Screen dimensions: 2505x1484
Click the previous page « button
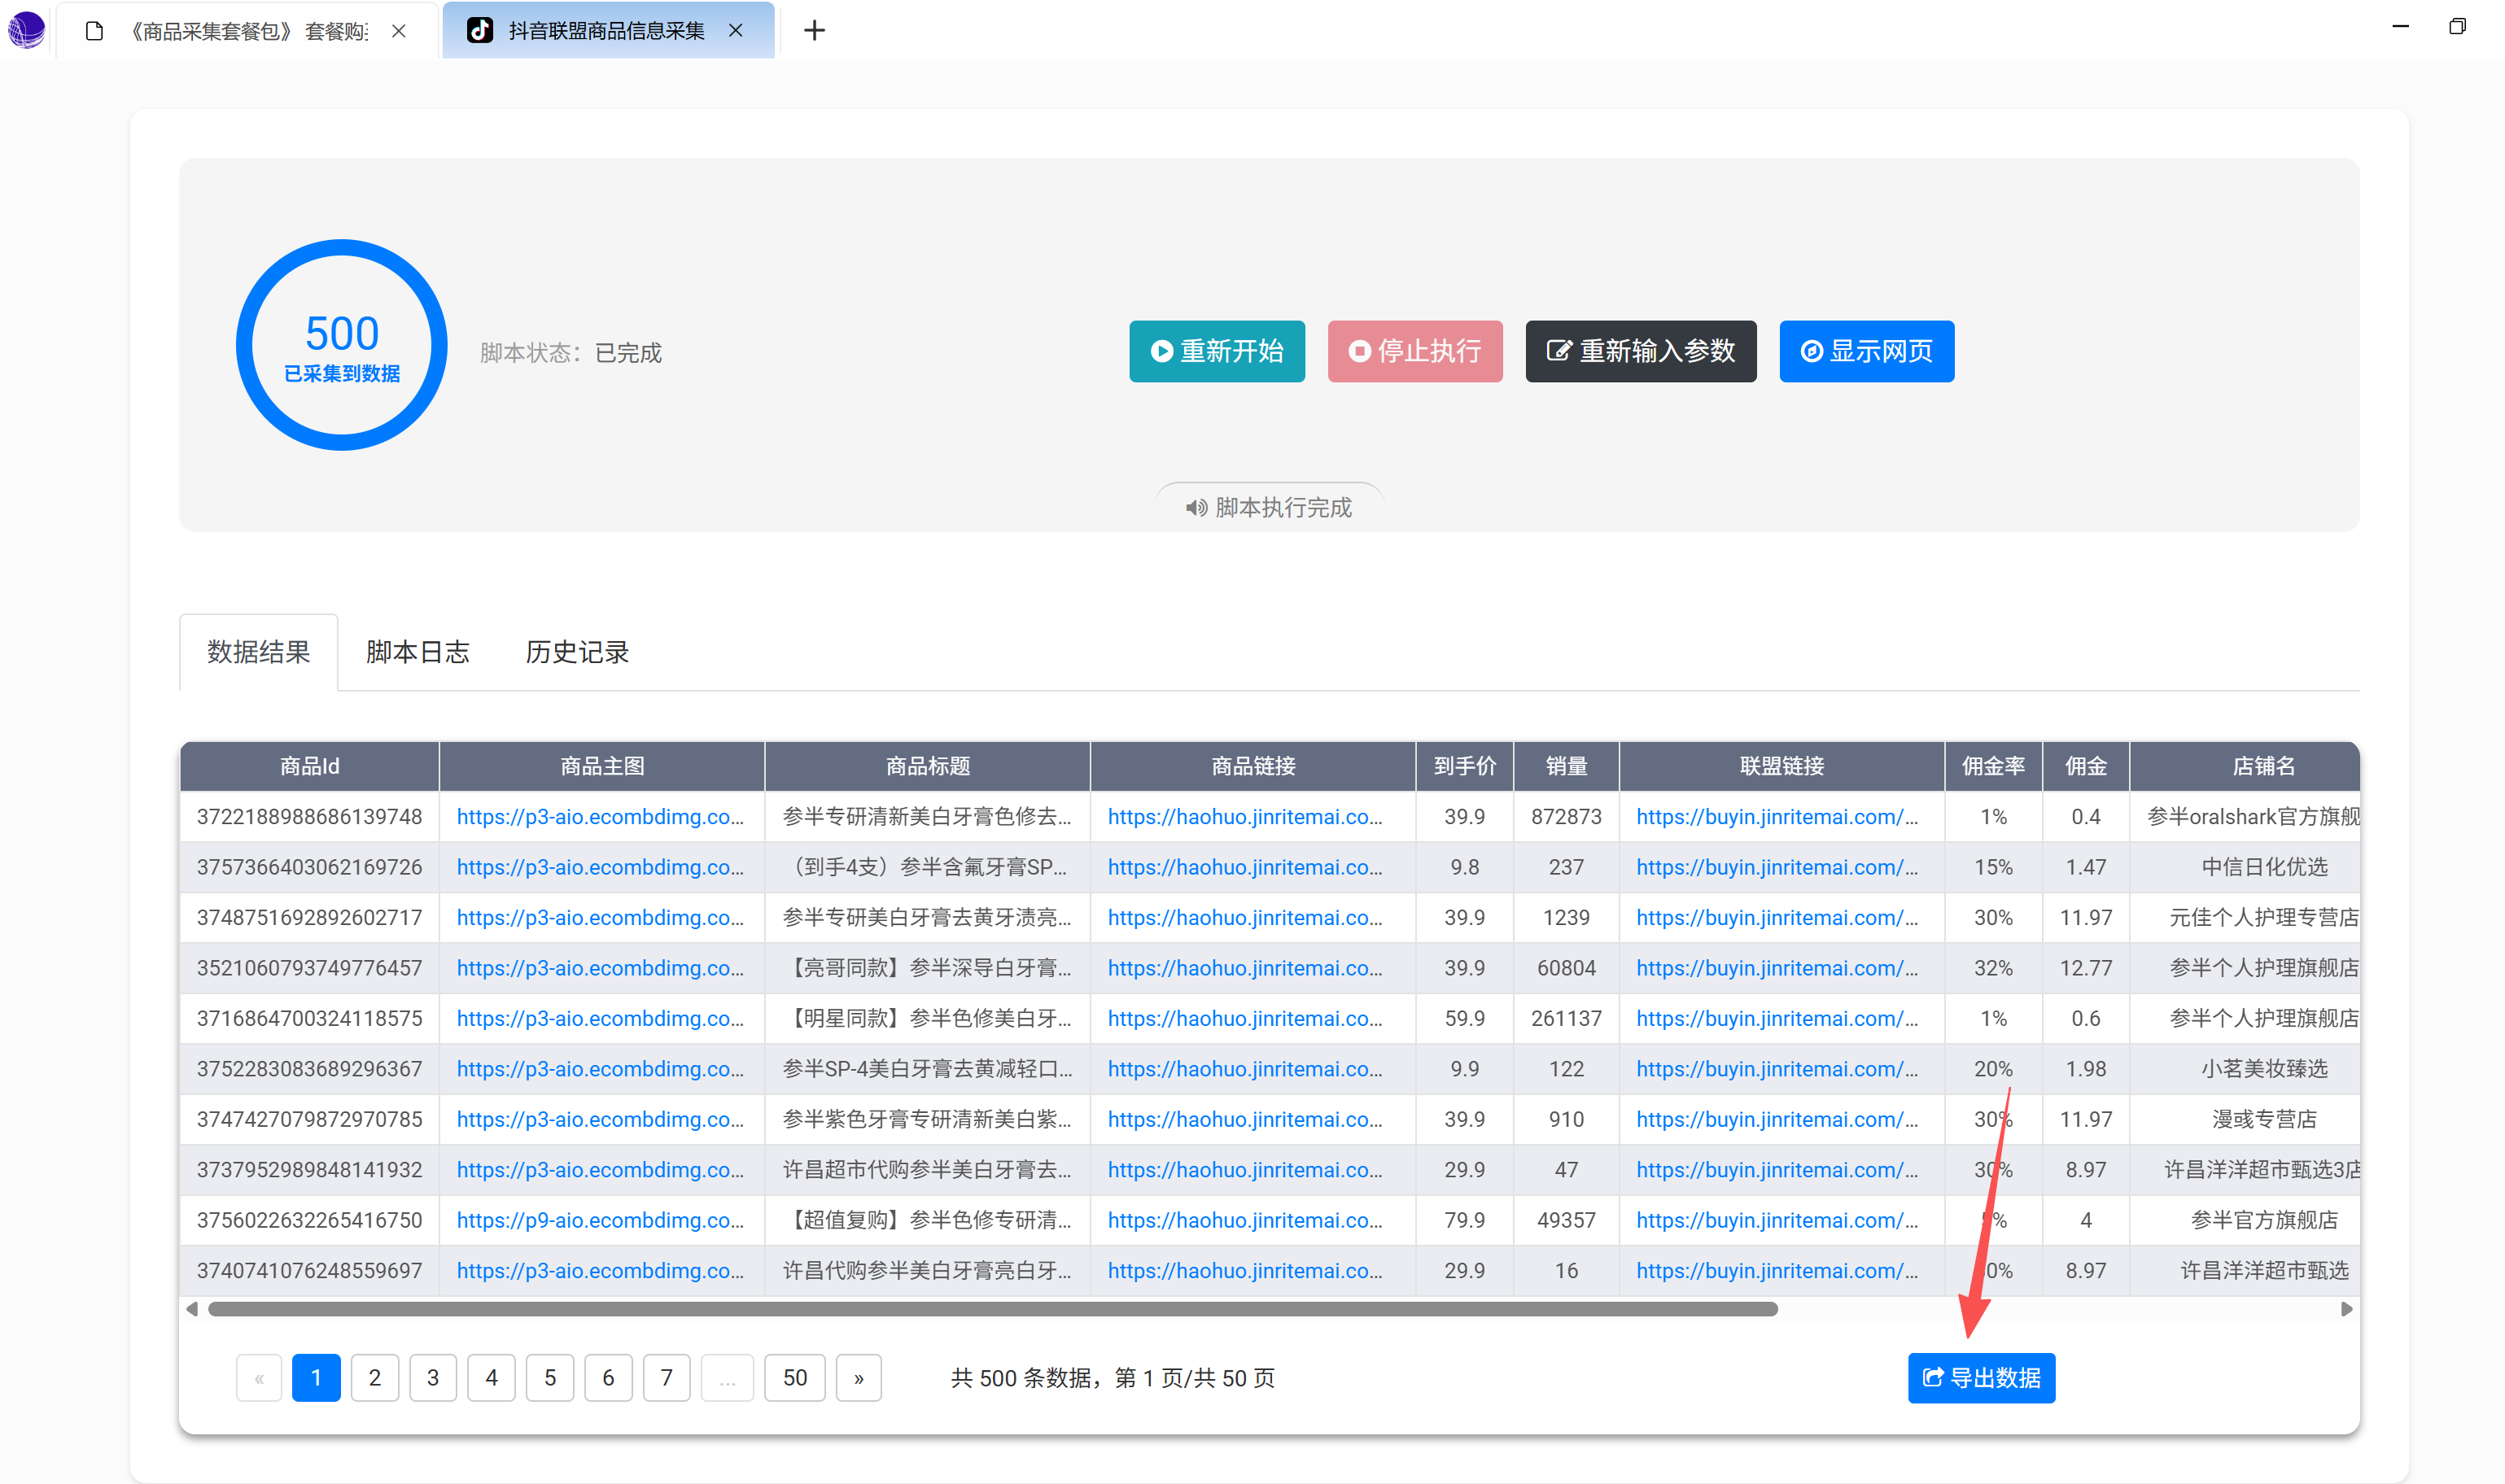[x=259, y=1378]
